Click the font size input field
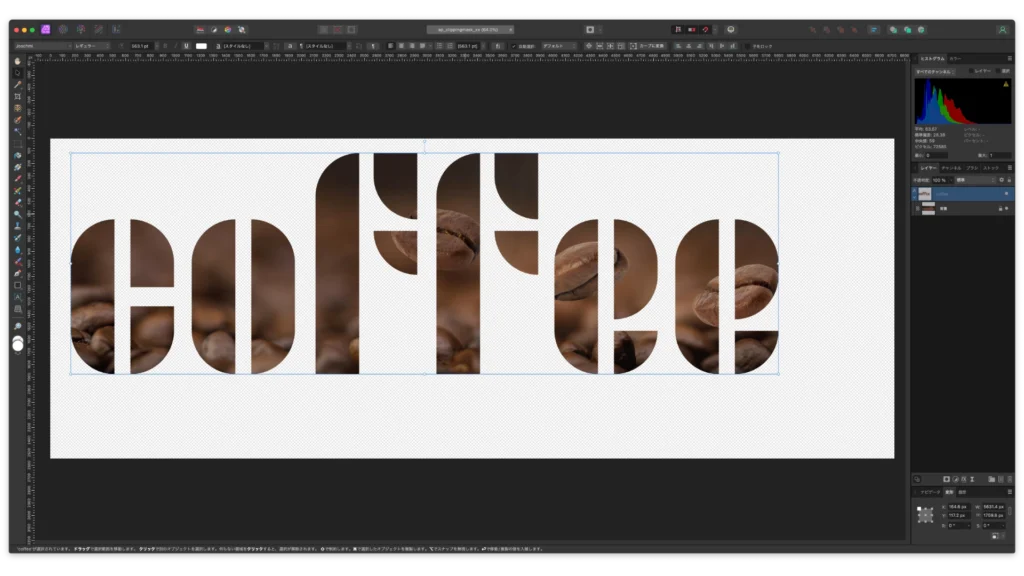The image size is (1024, 576). point(138,46)
